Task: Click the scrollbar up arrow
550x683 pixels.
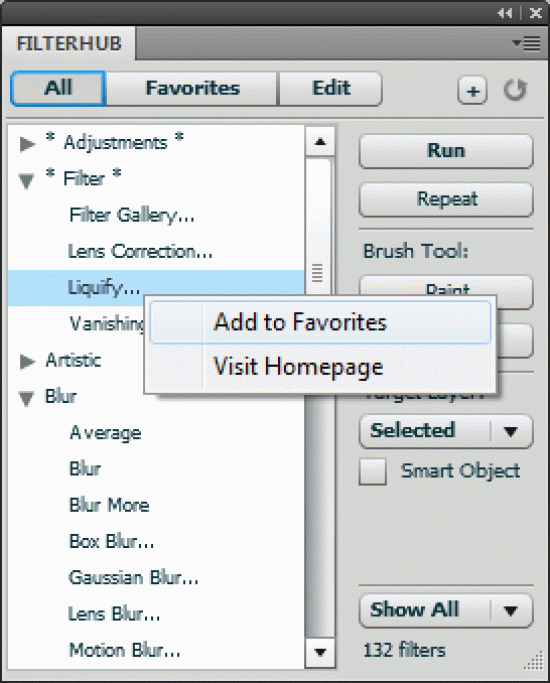Action: [x=320, y=141]
